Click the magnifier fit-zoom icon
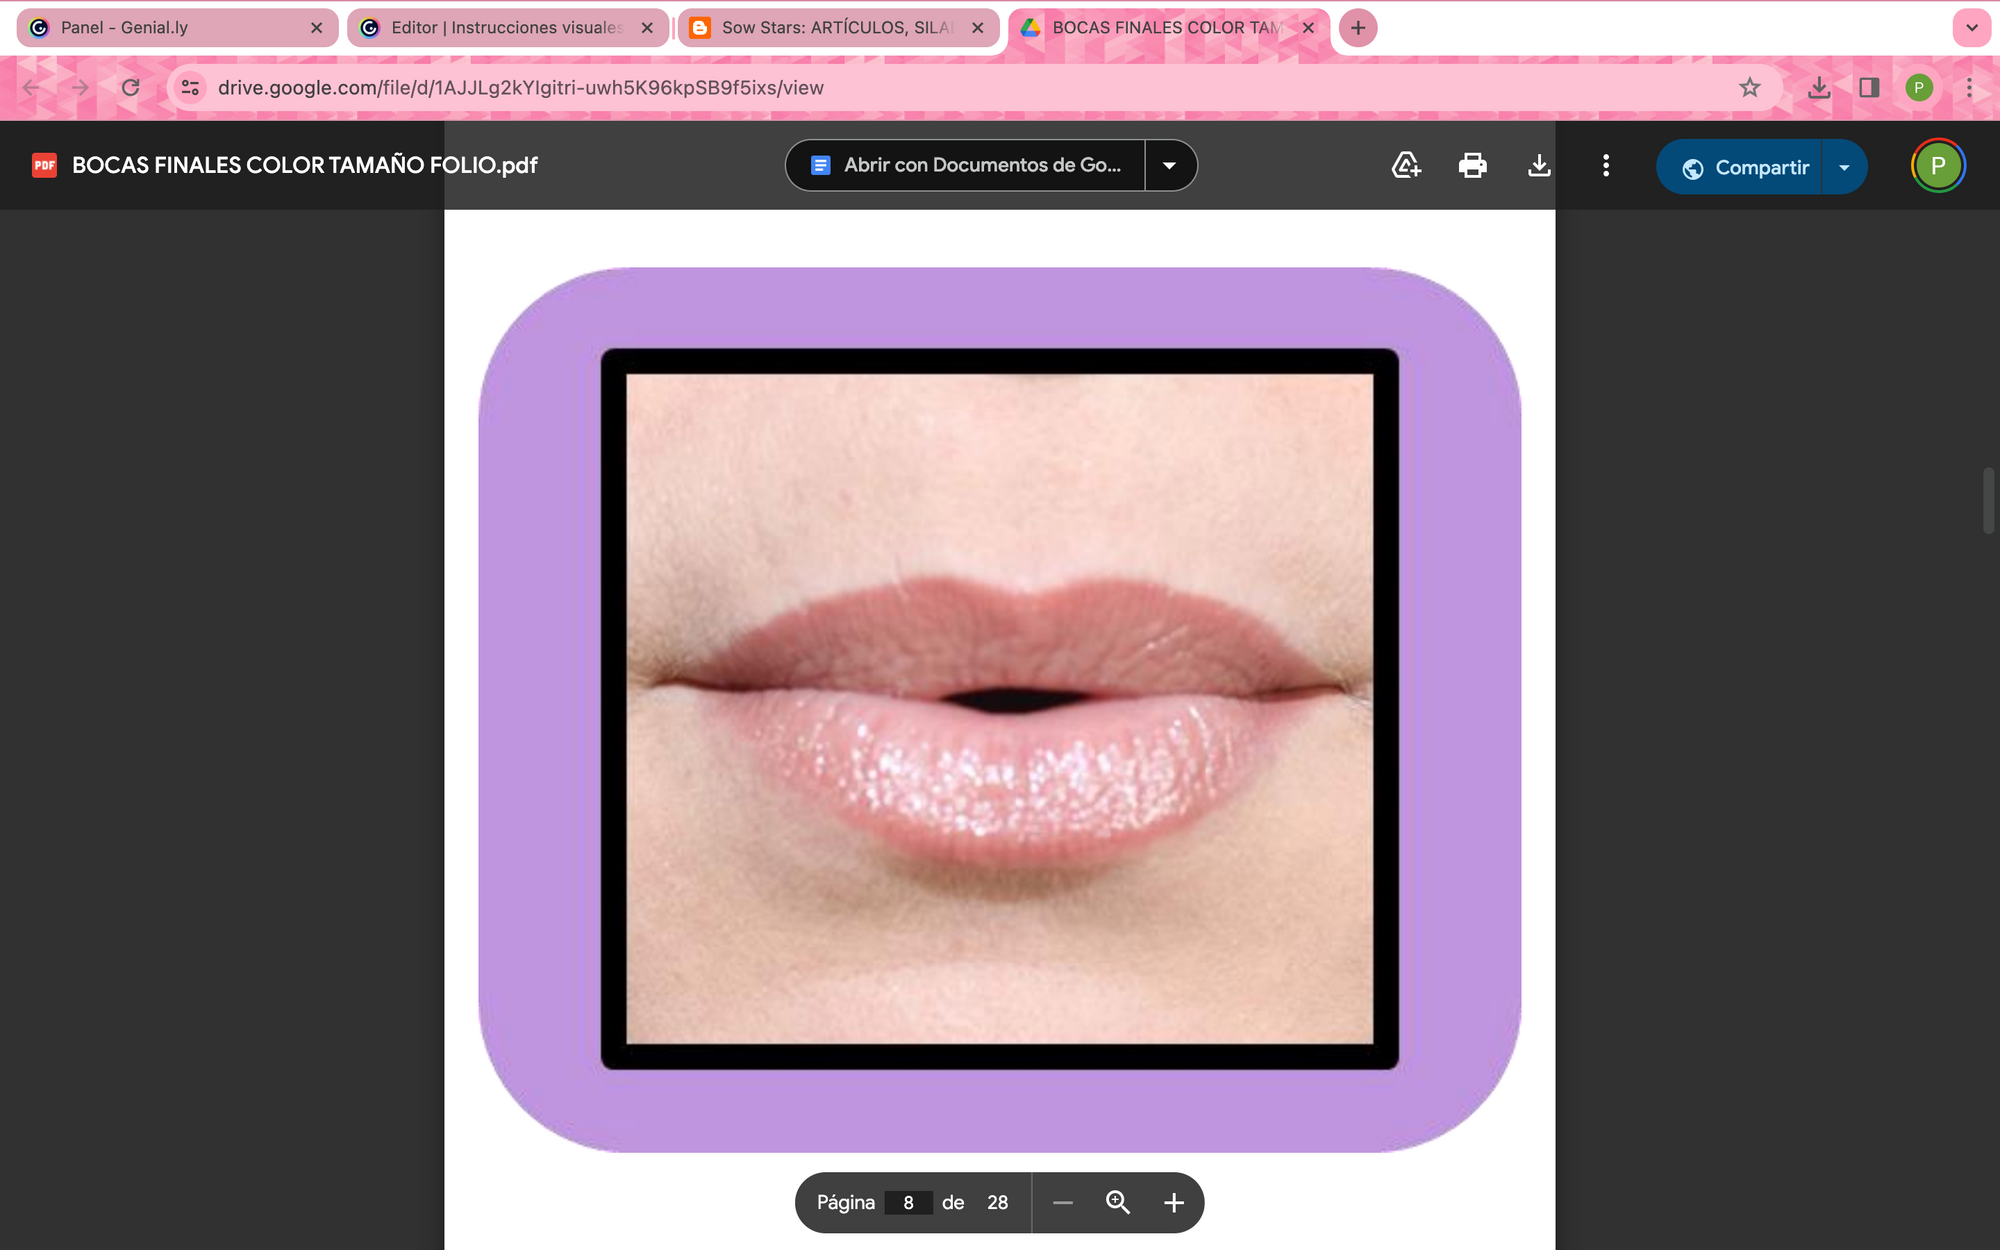This screenshot has width=2000, height=1250. 1118,1202
